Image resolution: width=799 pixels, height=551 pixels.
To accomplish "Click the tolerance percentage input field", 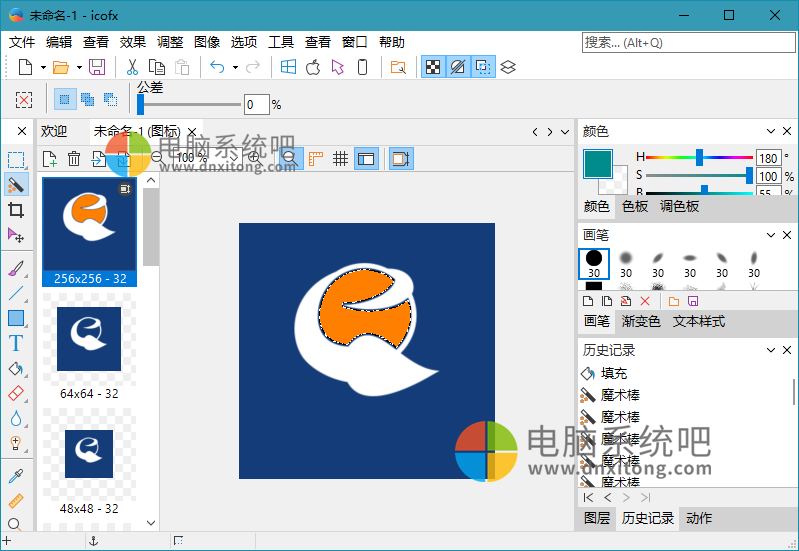I will pyautogui.click(x=256, y=104).
